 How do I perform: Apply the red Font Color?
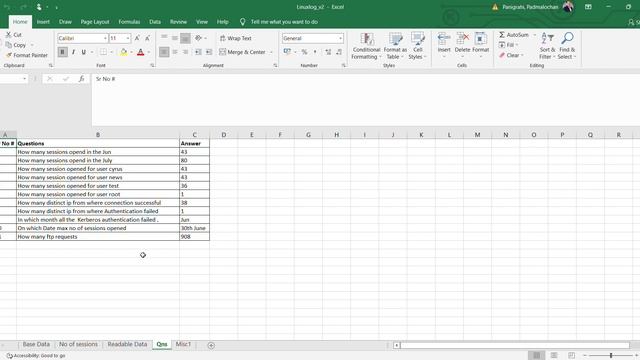point(141,52)
